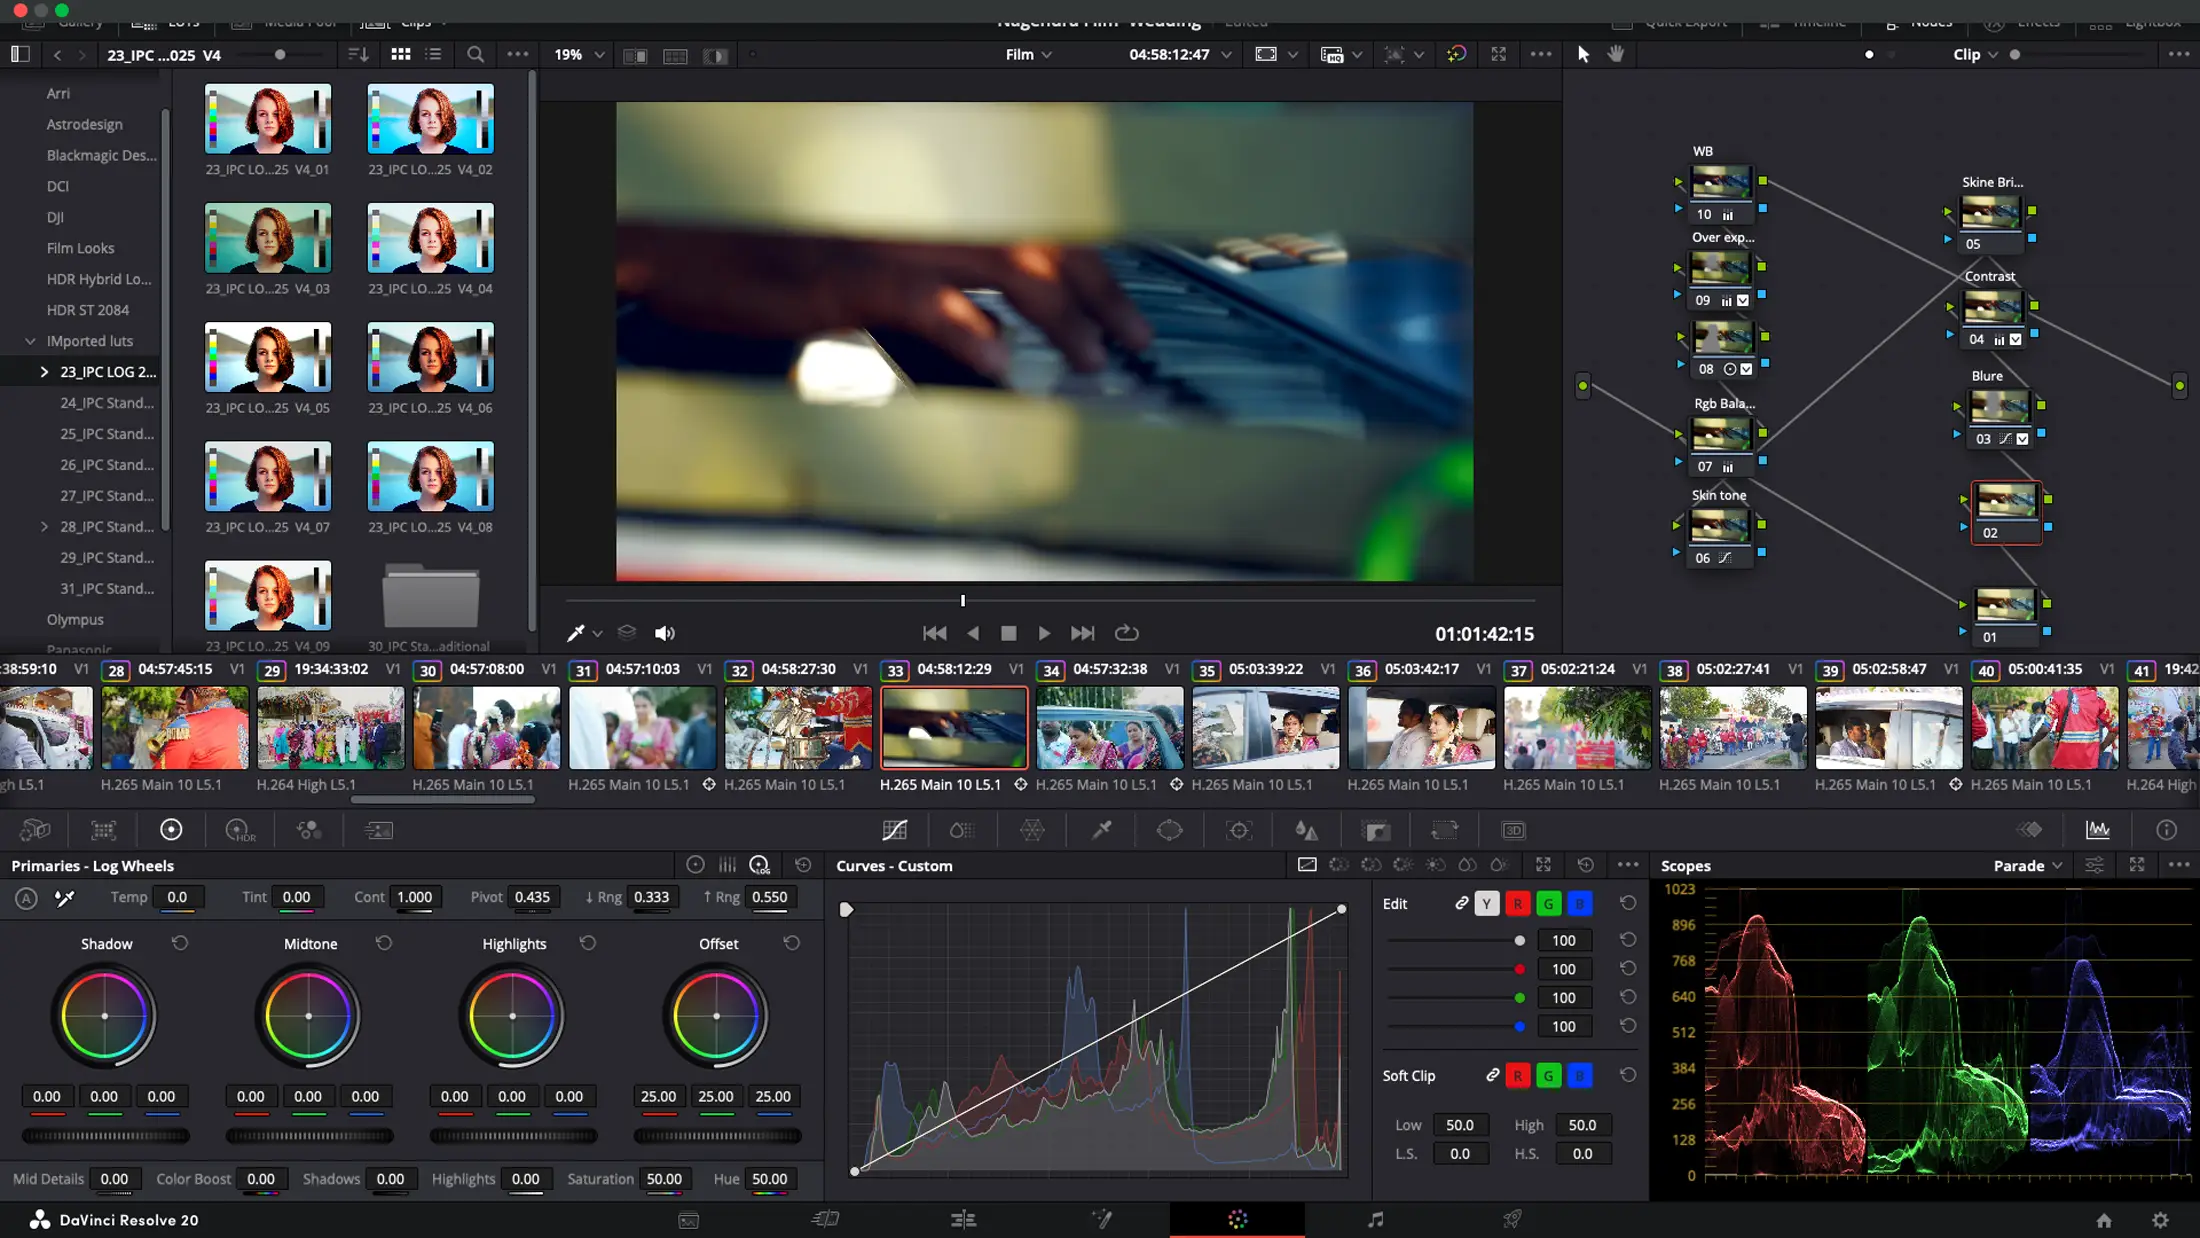Image resolution: width=2200 pixels, height=1238 pixels.
Task: Show the Scopes panel icon
Action: [2098, 830]
